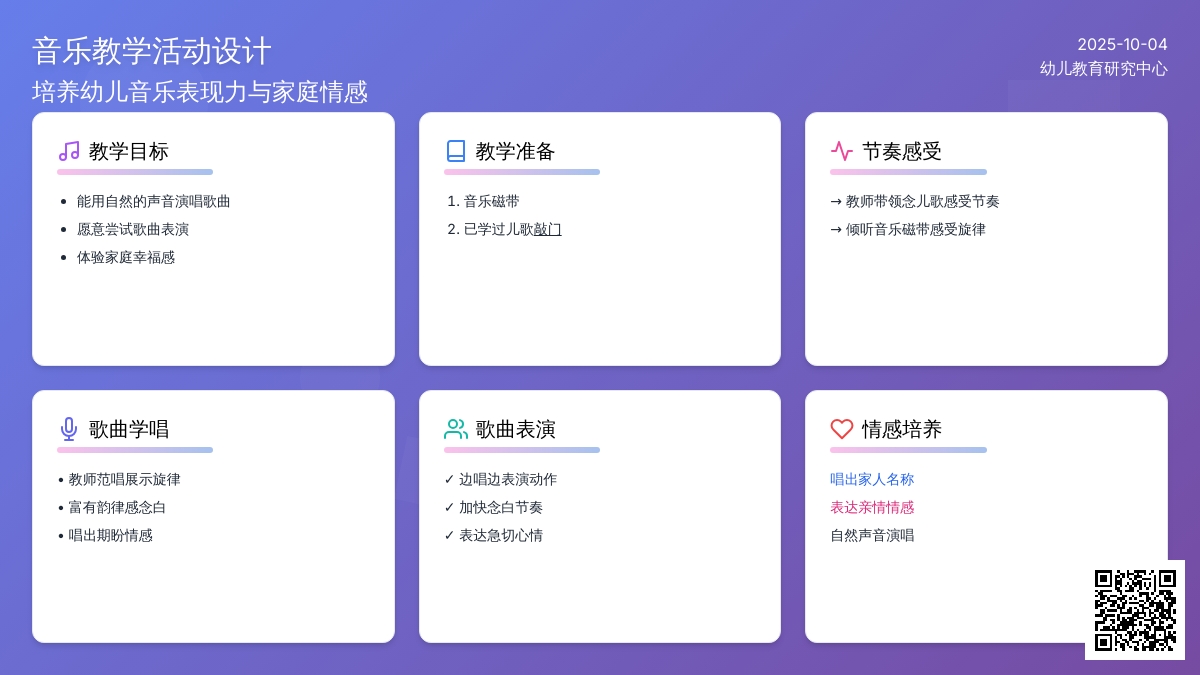Click the main title 音乐教学活动设计
The height and width of the screenshot is (675, 1200).
(x=152, y=51)
